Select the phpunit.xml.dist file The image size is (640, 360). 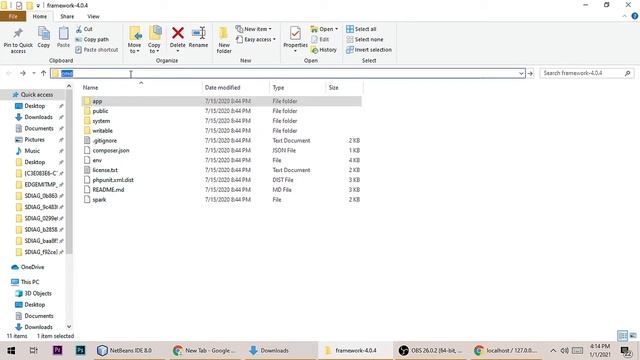click(221, 180)
